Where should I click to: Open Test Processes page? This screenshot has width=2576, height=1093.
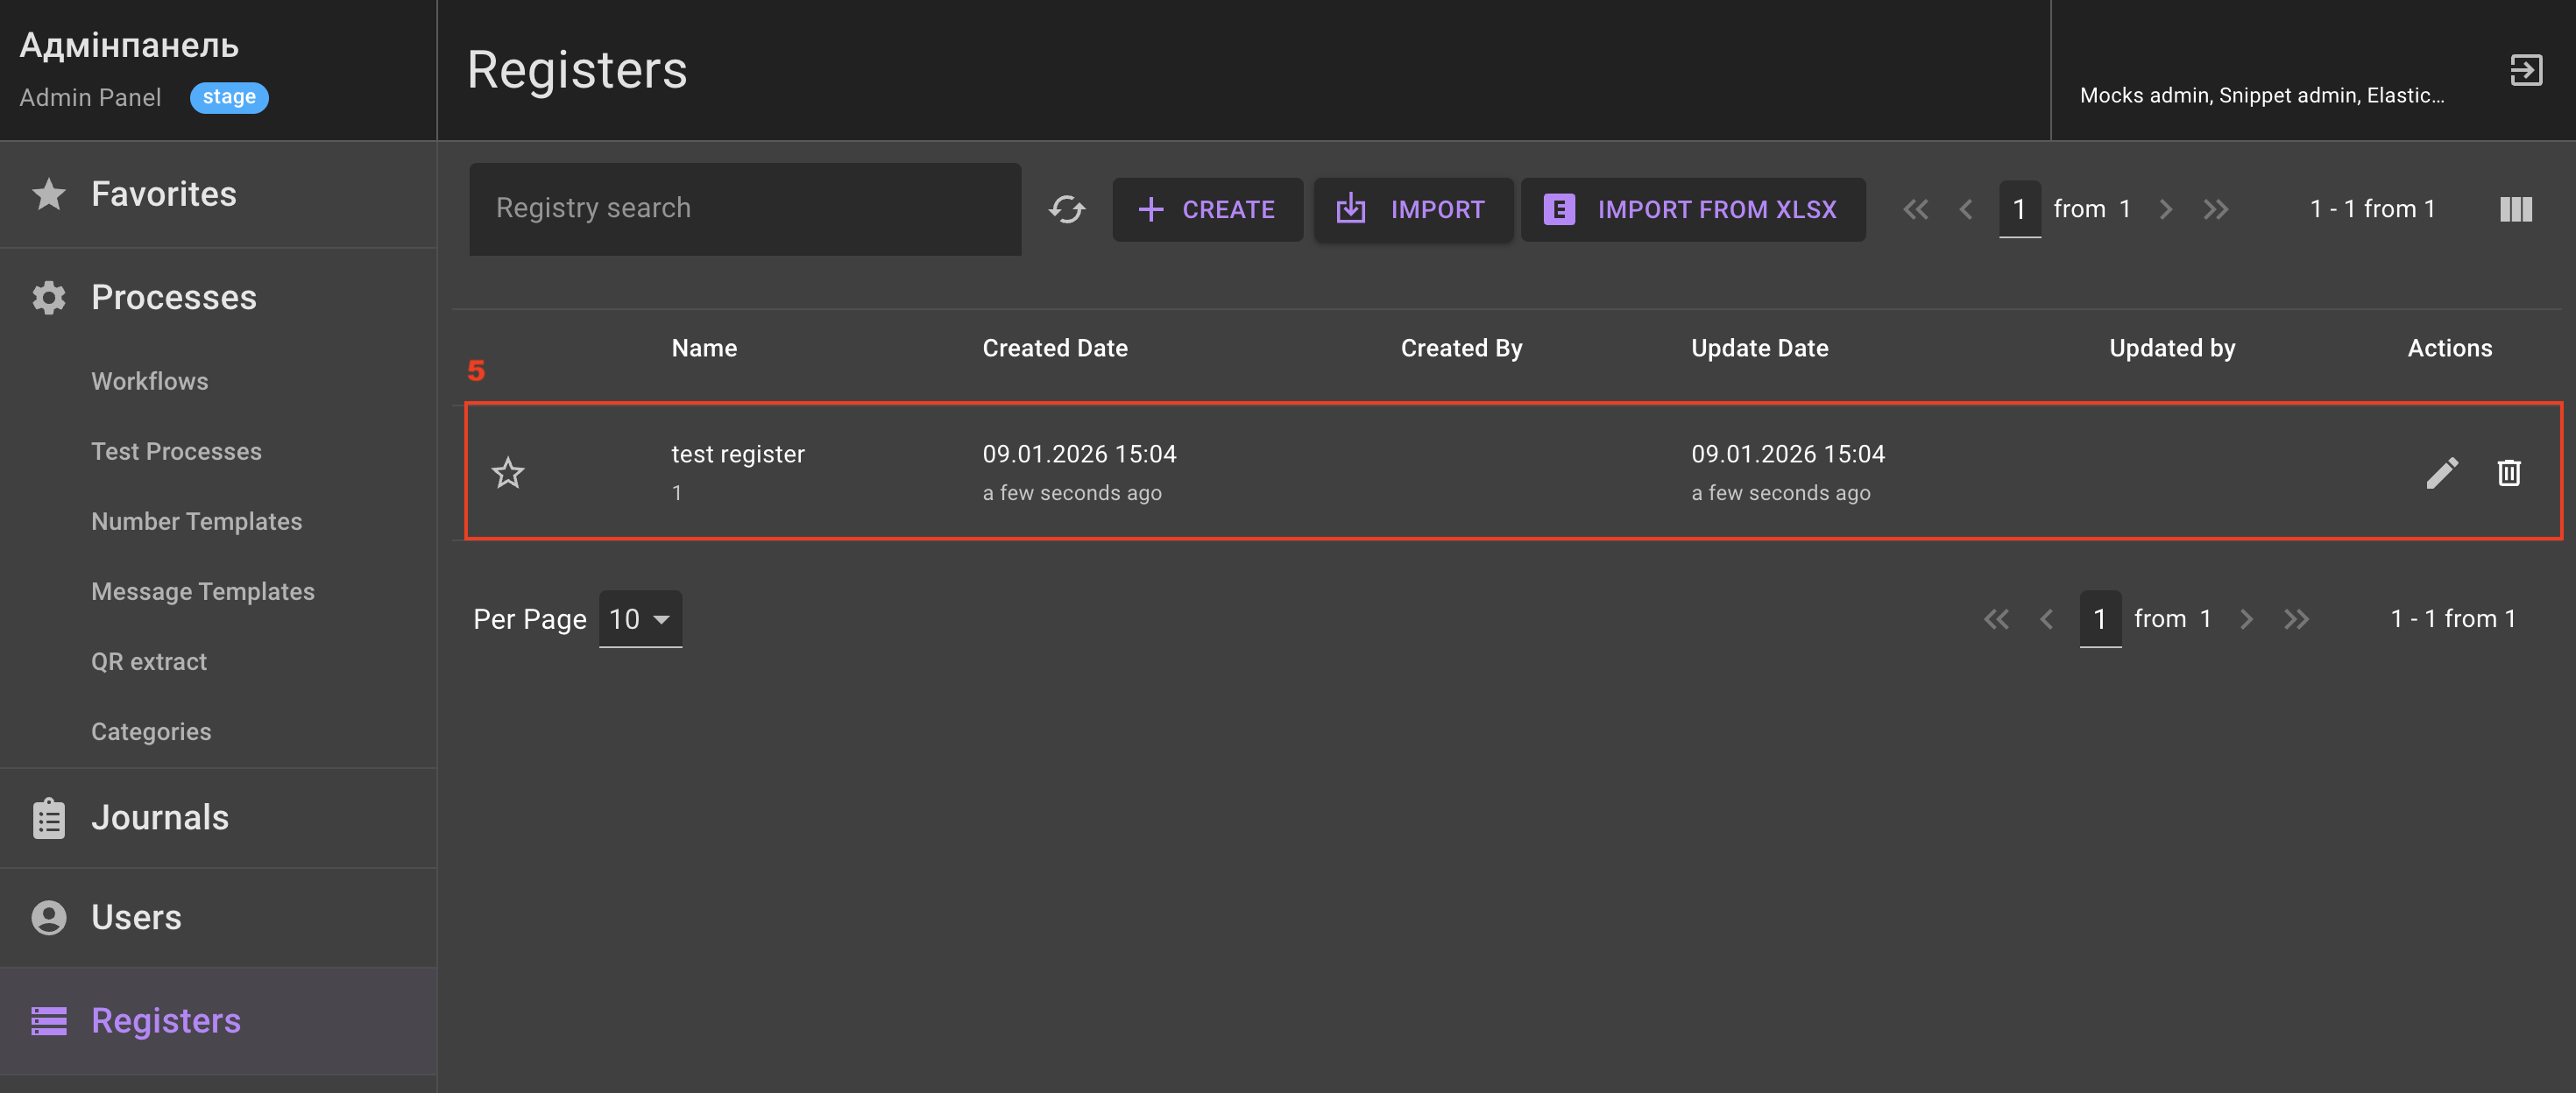pos(176,451)
